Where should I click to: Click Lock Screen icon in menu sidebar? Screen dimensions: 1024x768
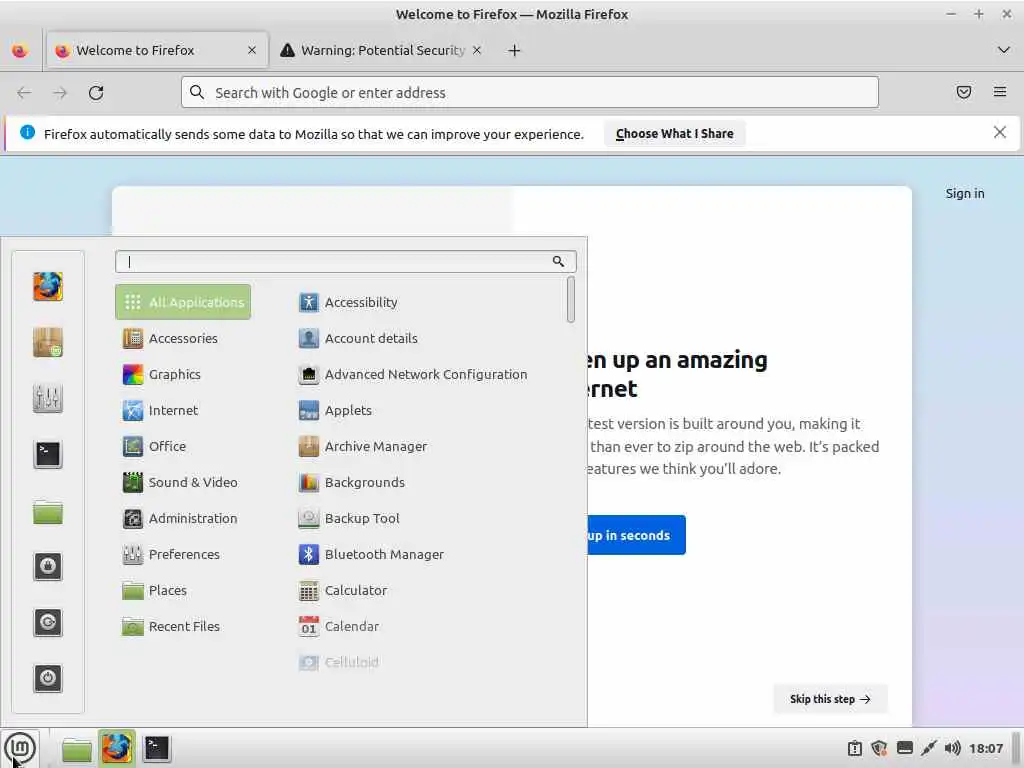[48, 566]
